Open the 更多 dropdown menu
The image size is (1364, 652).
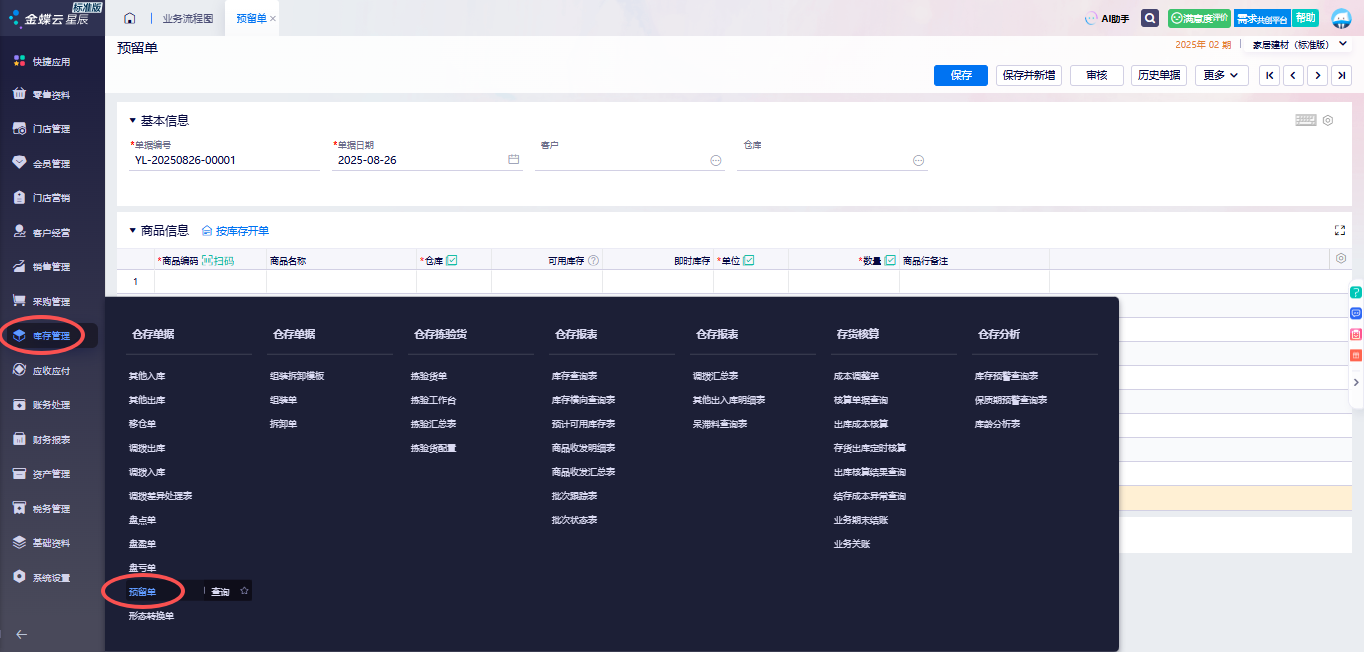1221,75
